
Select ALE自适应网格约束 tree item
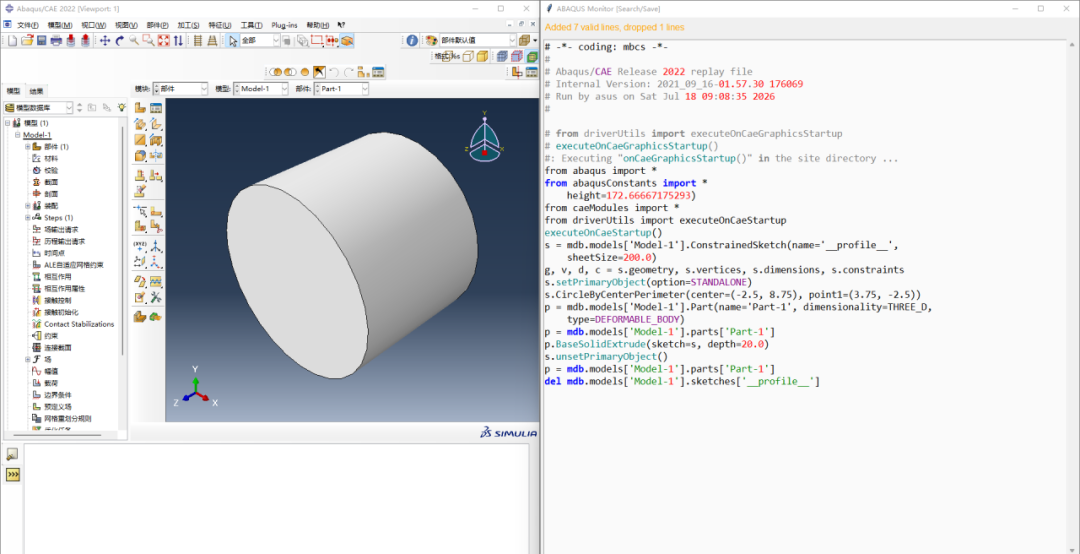click(x=74, y=265)
